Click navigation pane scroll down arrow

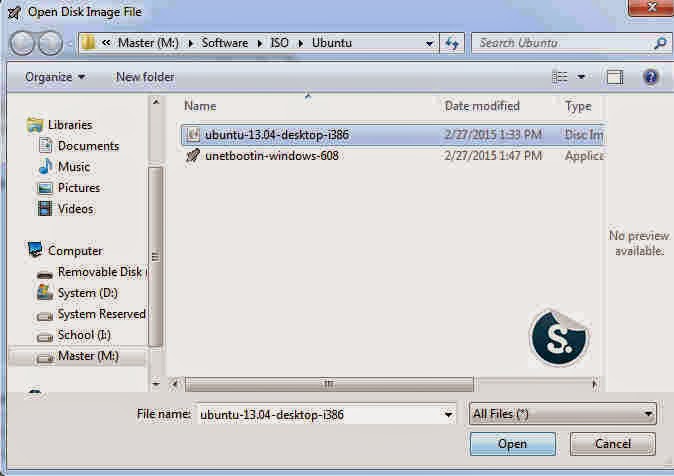pos(156,384)
